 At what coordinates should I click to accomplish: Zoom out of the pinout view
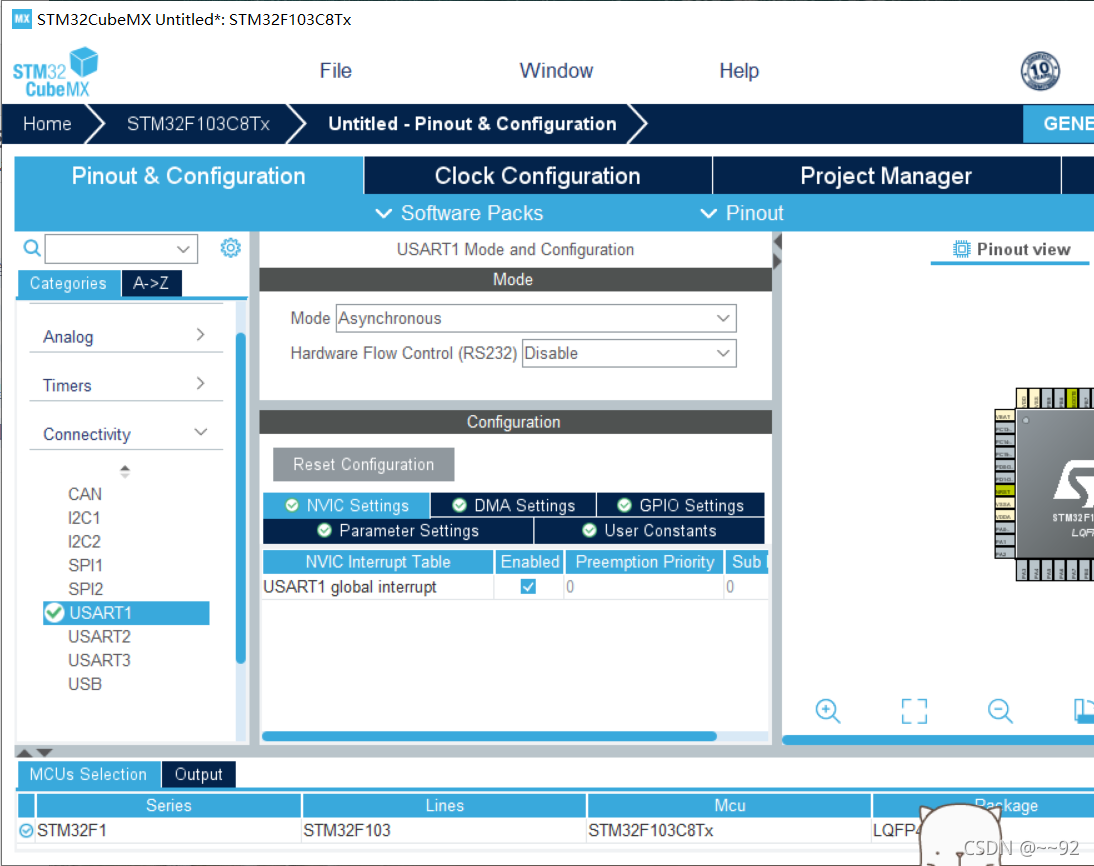1000,710
